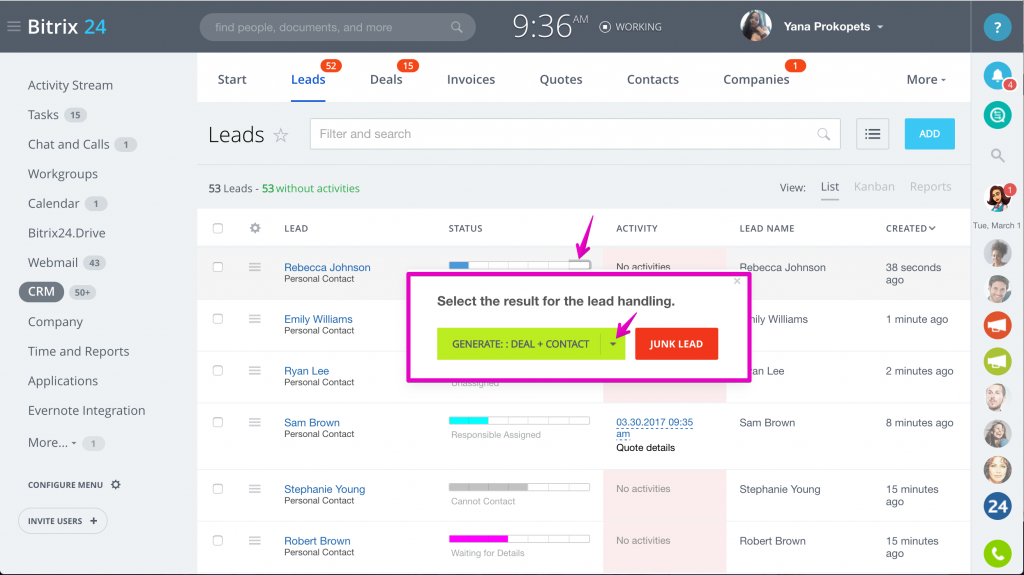Open row menu for Emily Williams

click(x=255, y=319)
